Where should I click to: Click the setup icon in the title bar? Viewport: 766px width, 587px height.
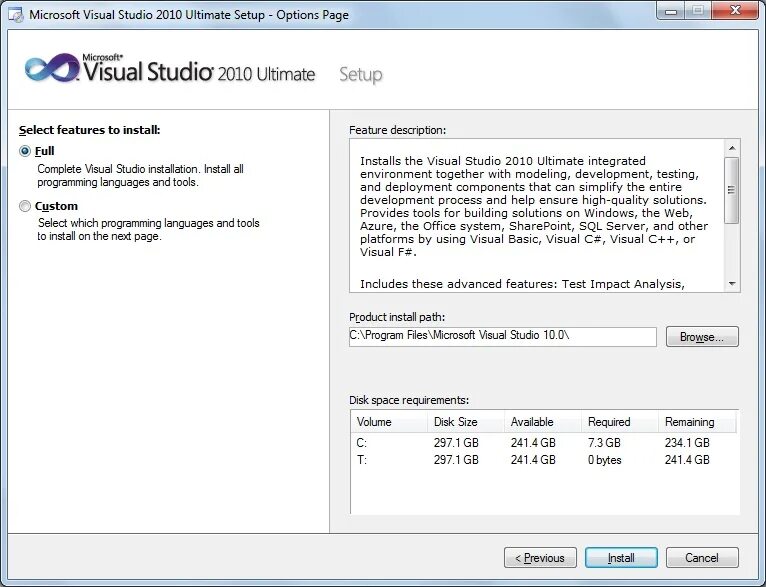click(x=17, y=15)
